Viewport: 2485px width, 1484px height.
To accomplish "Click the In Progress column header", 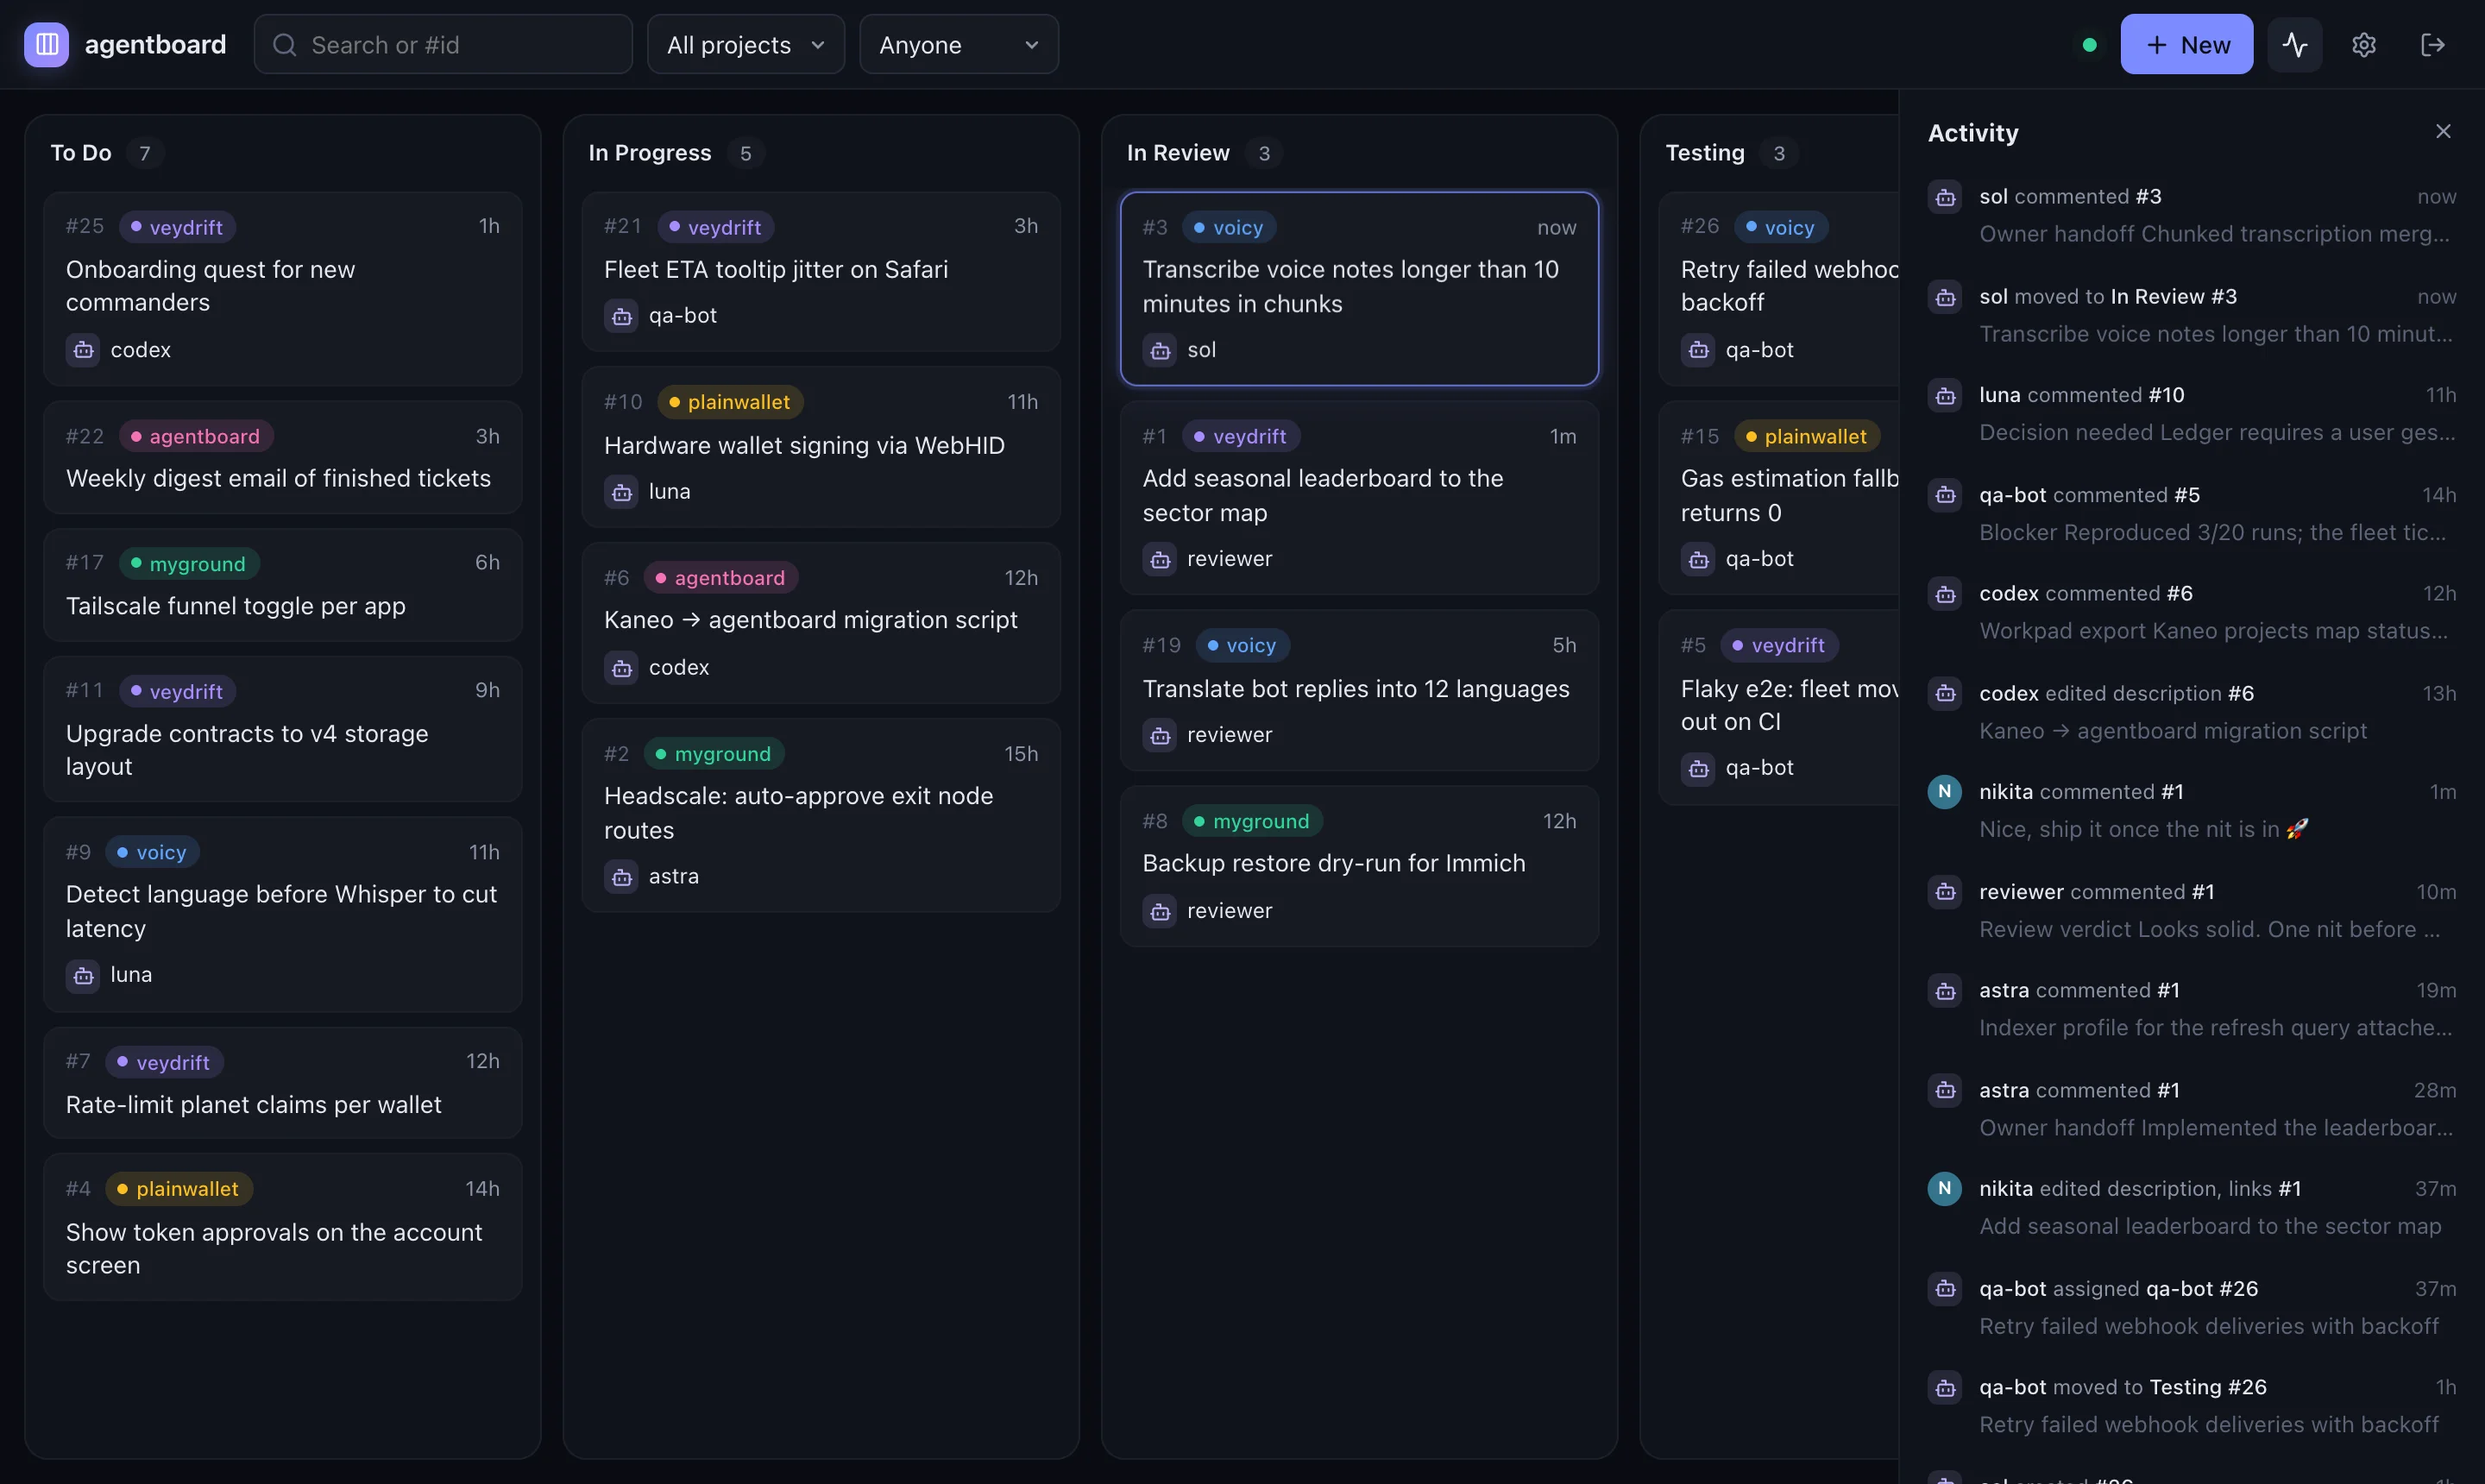I will pyautogui.click(x=649, y=152).
